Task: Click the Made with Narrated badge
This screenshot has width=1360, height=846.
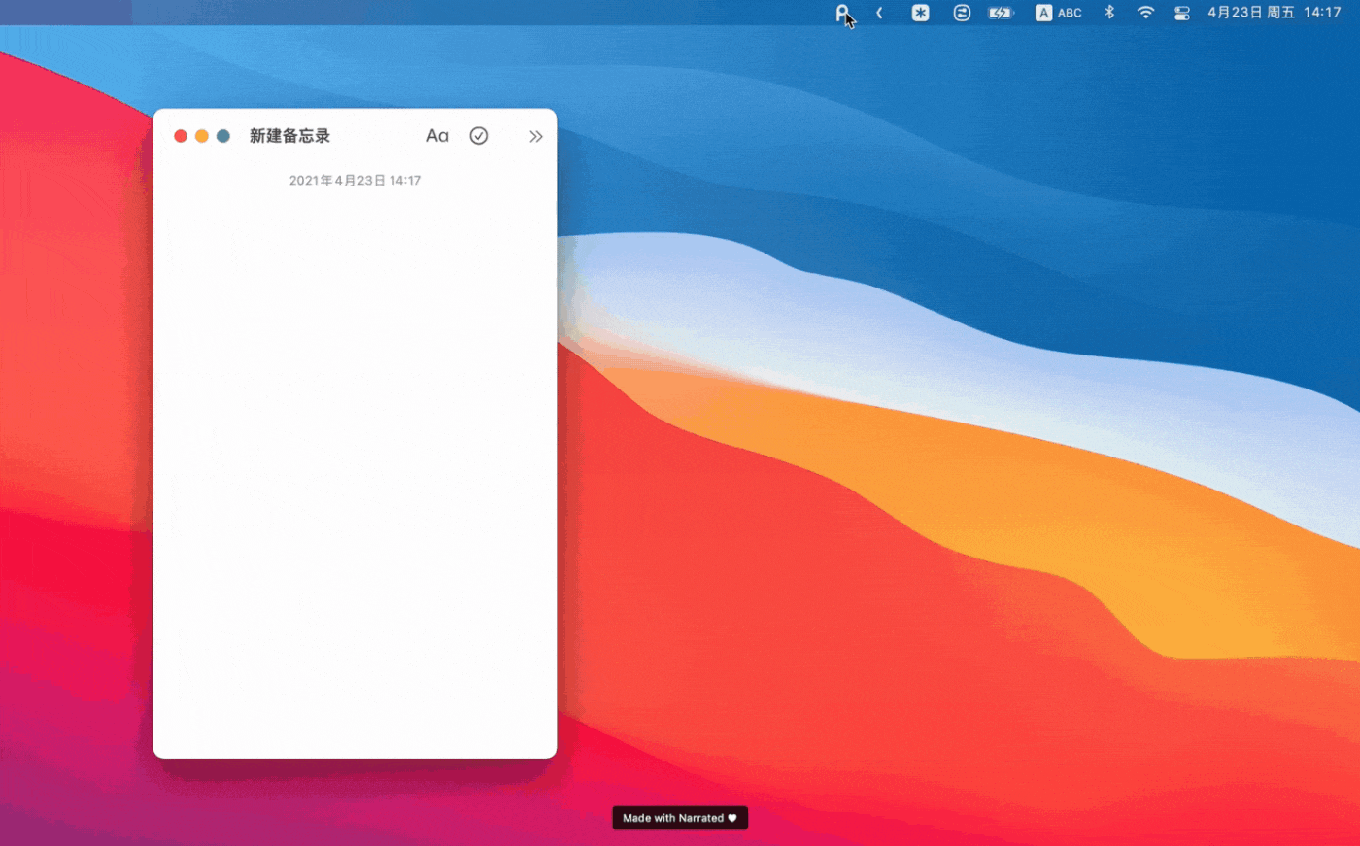Action: tap(680, 817)
